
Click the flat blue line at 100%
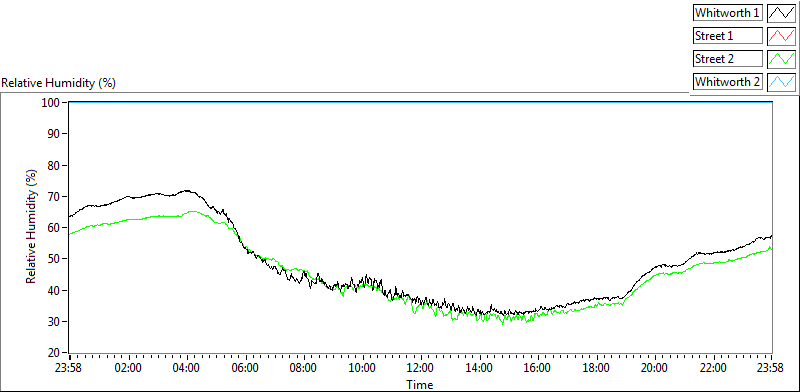(x=420, y=102)
